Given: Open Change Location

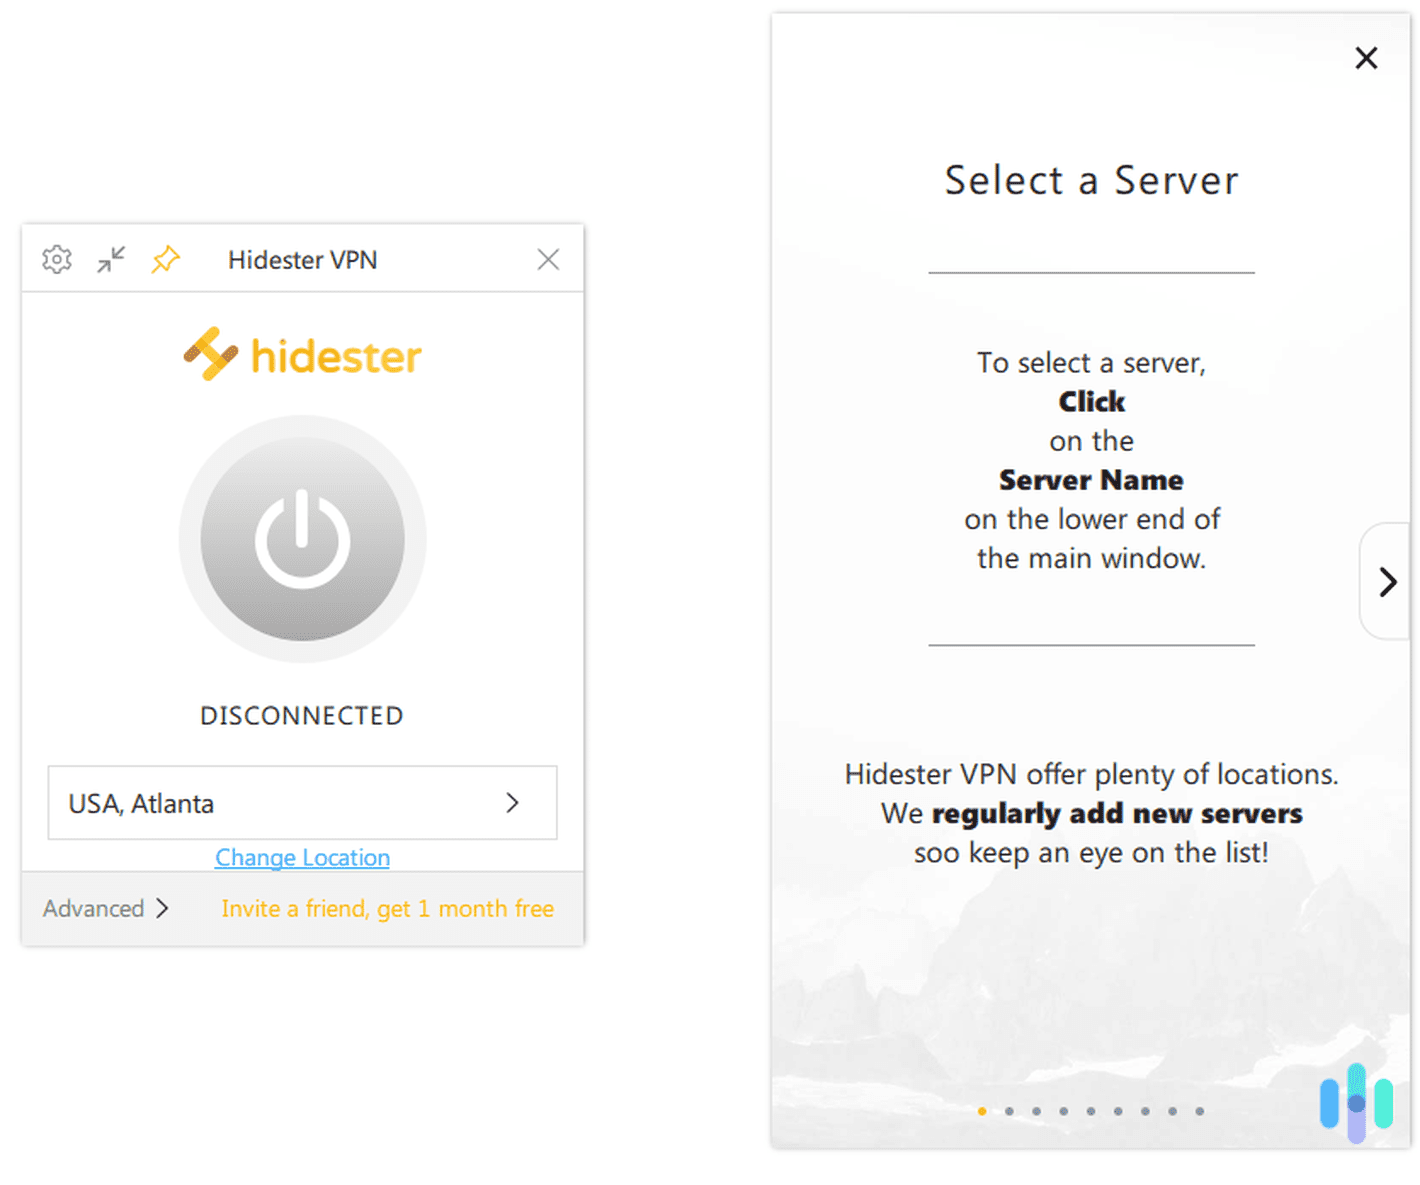Looking at the screenshot, I should [302, 857].
